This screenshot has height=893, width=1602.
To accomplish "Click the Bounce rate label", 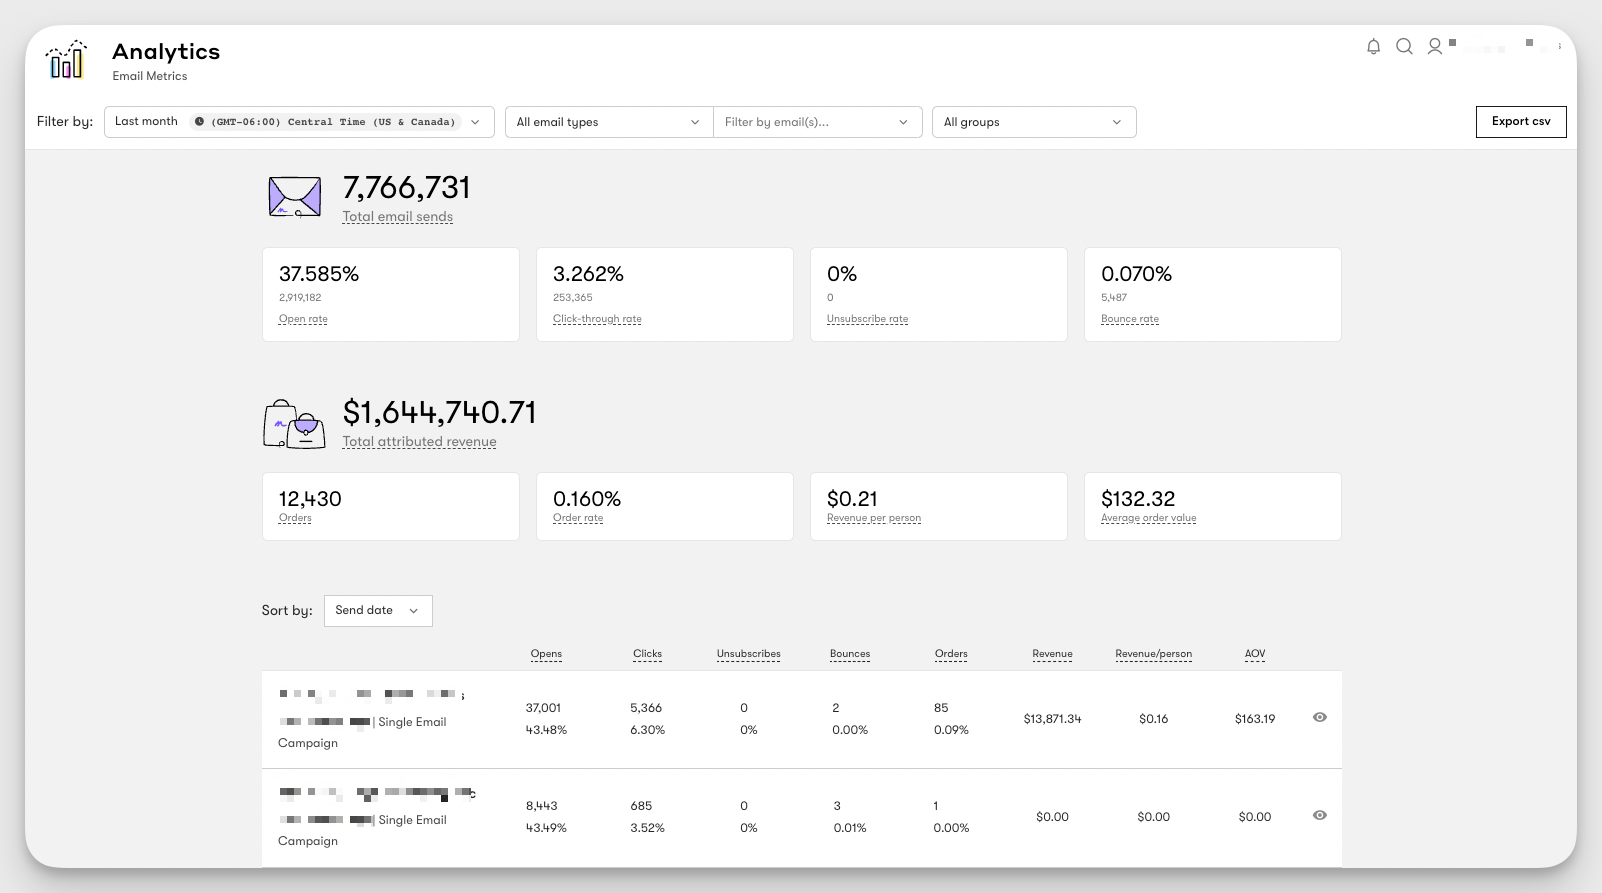I will pos(1130,319).
